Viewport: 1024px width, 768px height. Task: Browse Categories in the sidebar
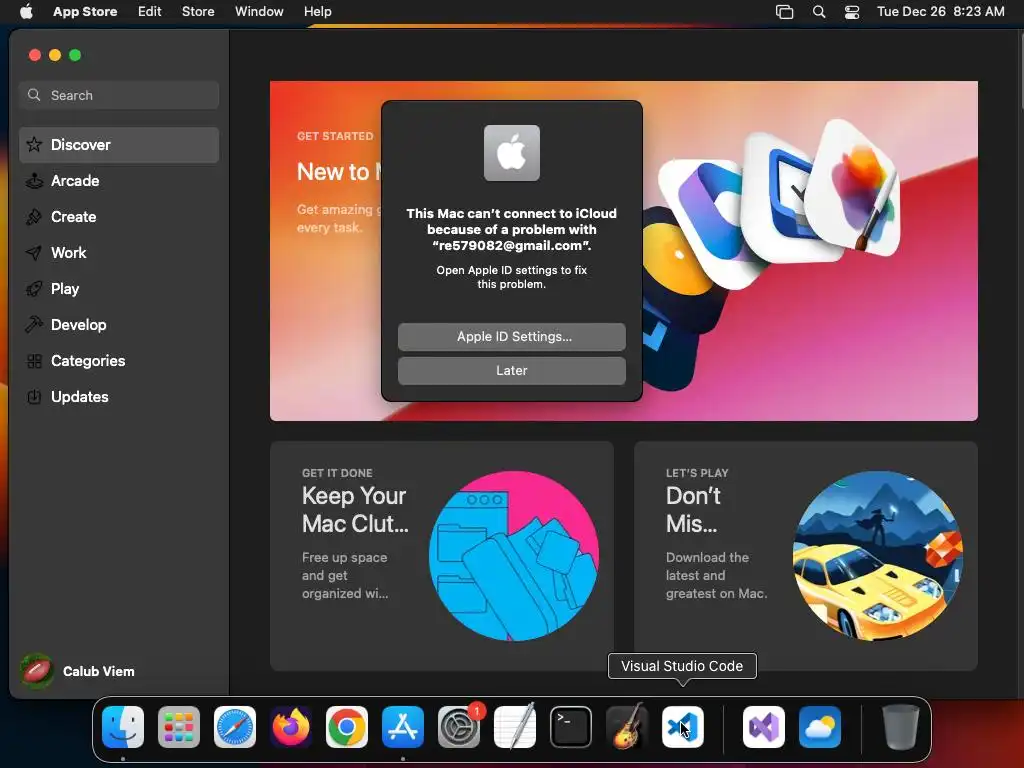pos(119,360)
